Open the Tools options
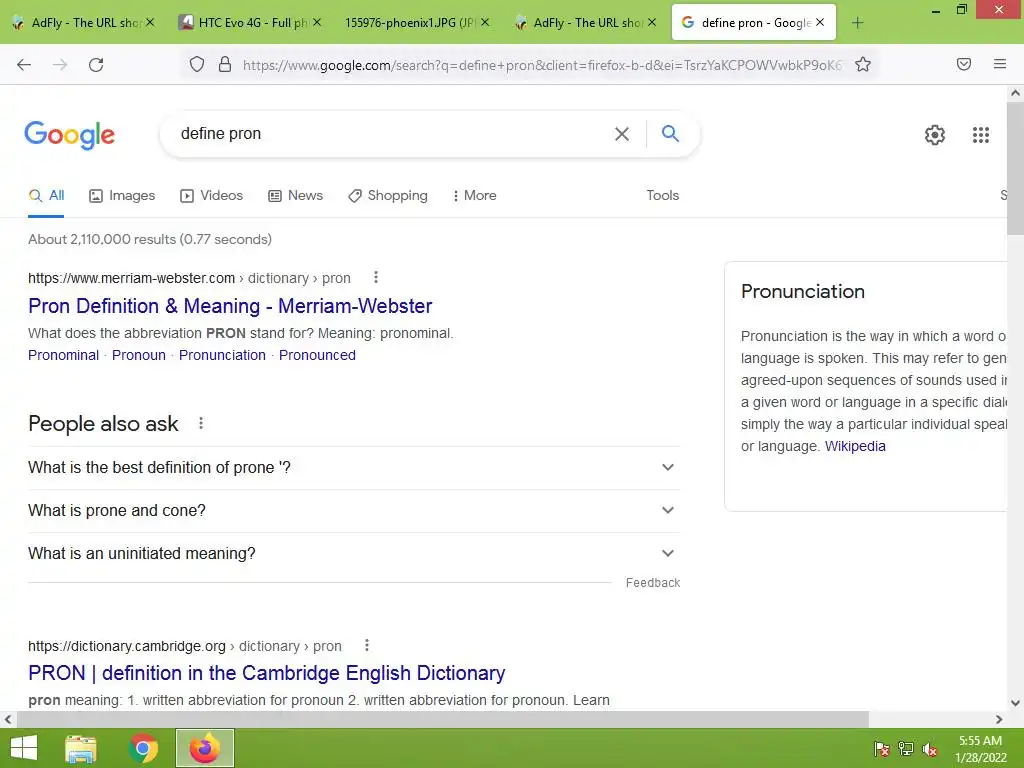 pyautogui.click(x=663, y=195)
